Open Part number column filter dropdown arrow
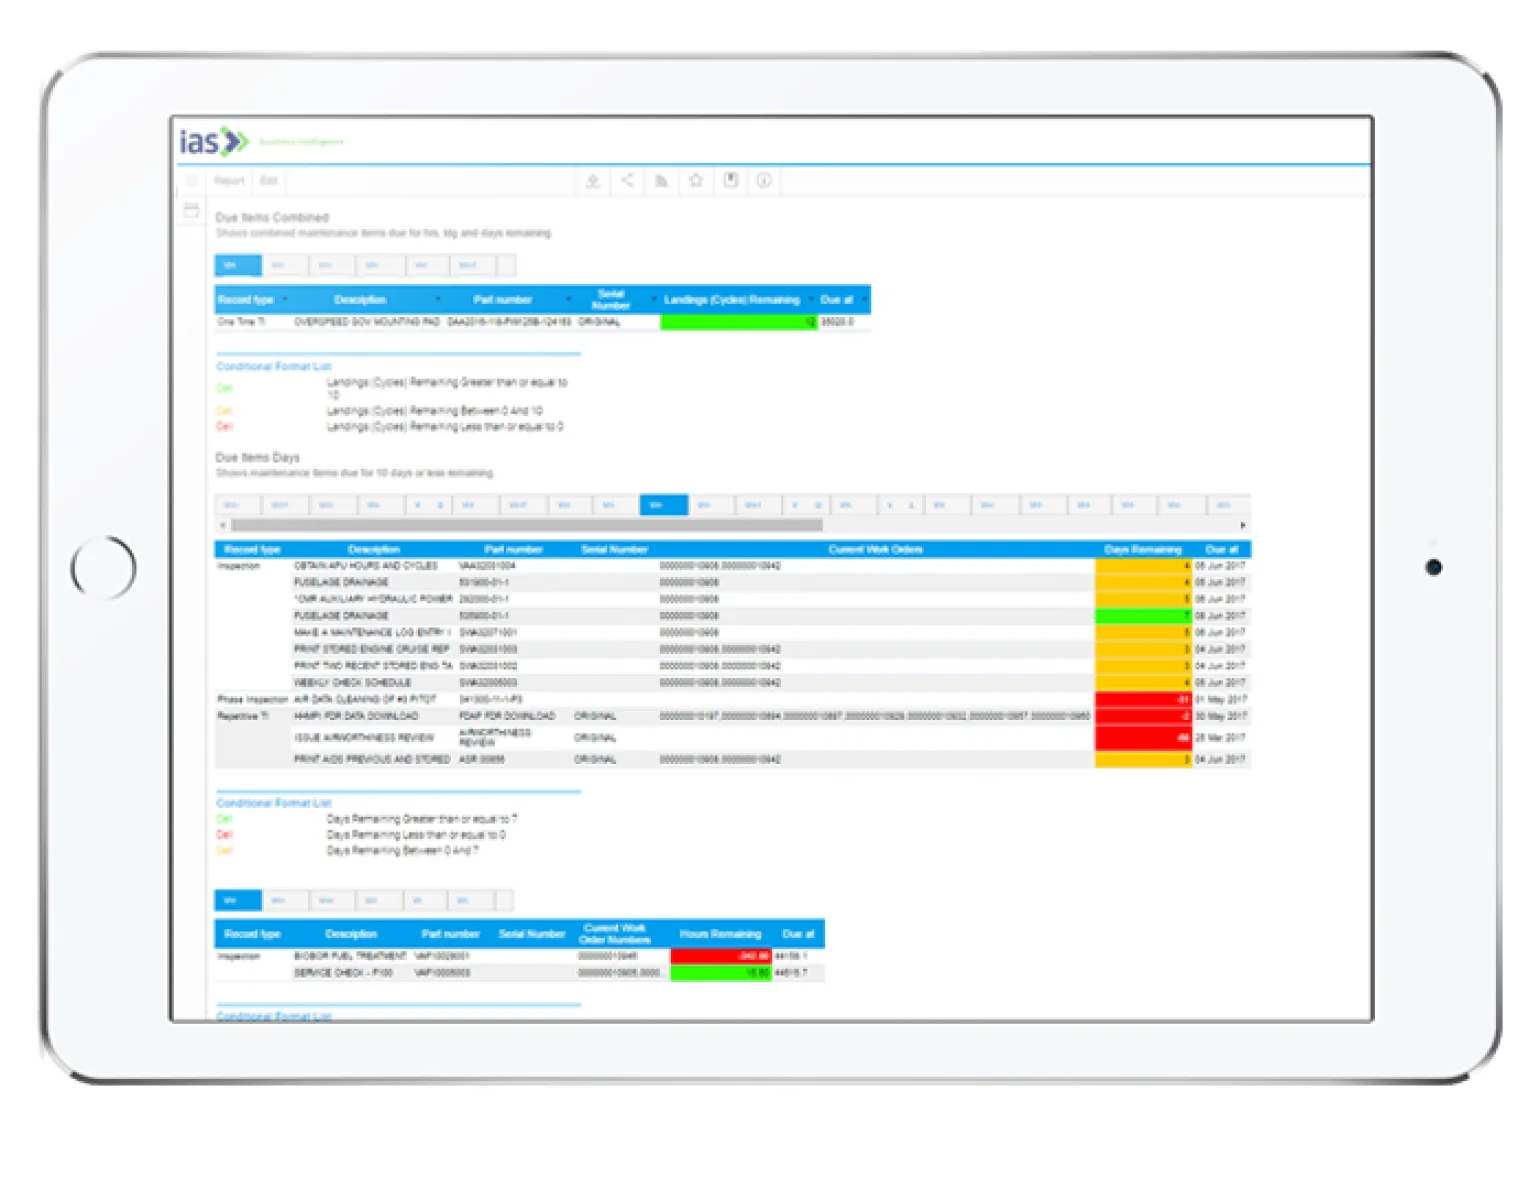Image resolution: width=1540 pixels, height=1200 pixels. tap(569, 300)
